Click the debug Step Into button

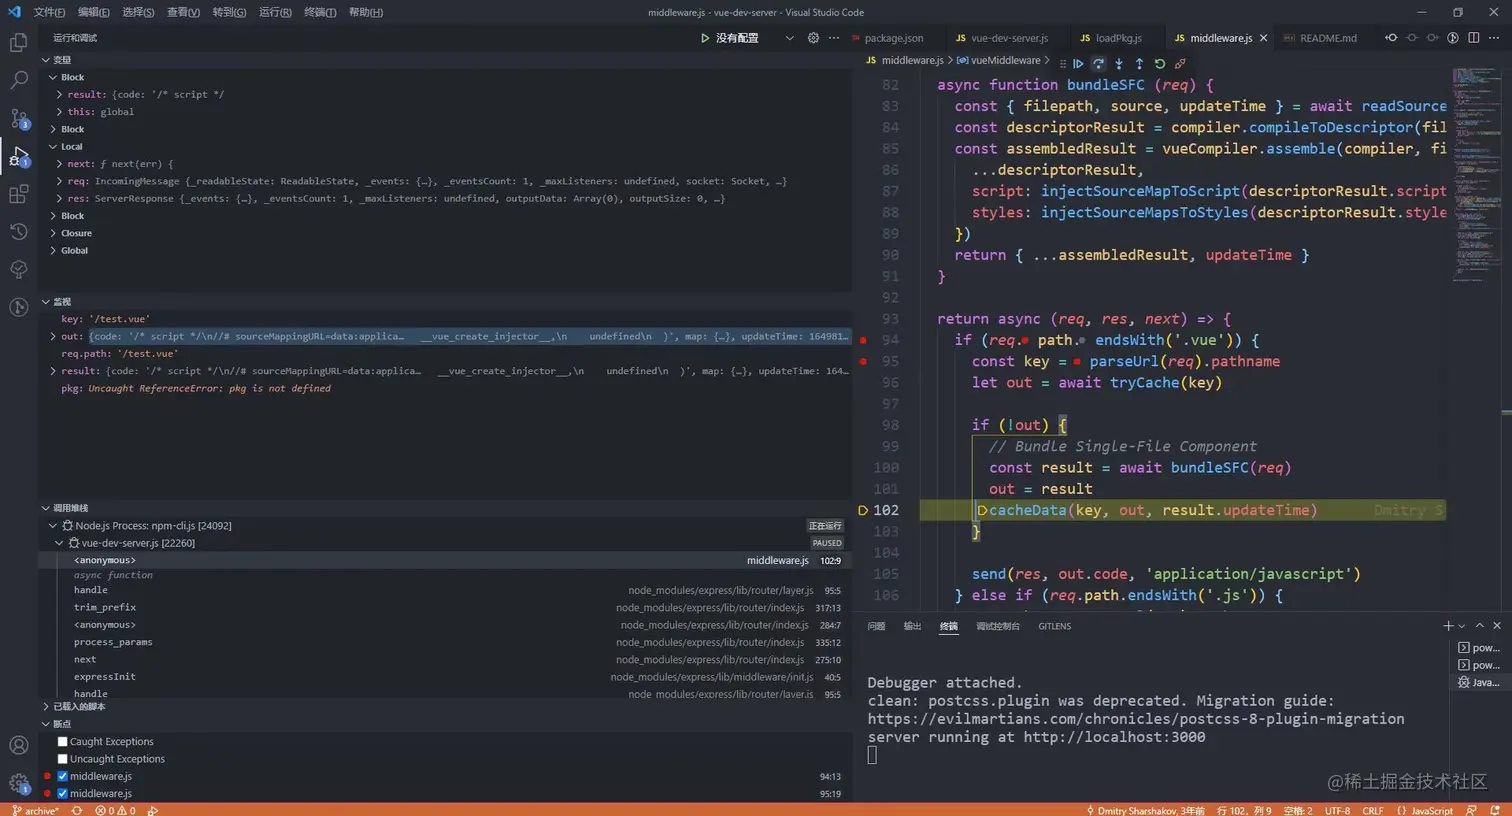click(x=1119, y=63)
